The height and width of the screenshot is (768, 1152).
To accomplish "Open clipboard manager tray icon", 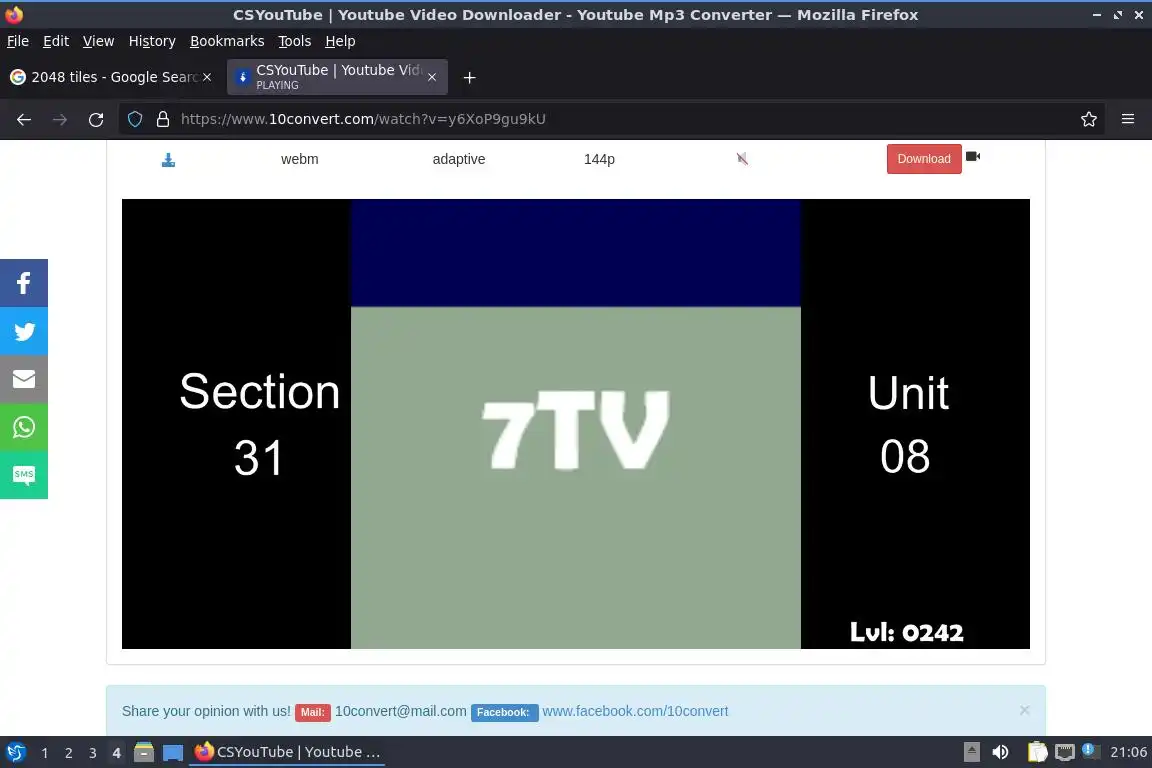I will [x=1037, y=752].
